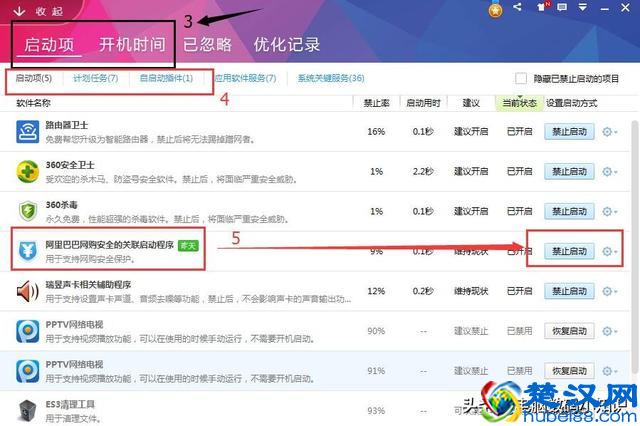The height and width of the screenshot is (426, 640).
Task: Open the main menu dropdown triangle icon
Action: pos(583,7)
